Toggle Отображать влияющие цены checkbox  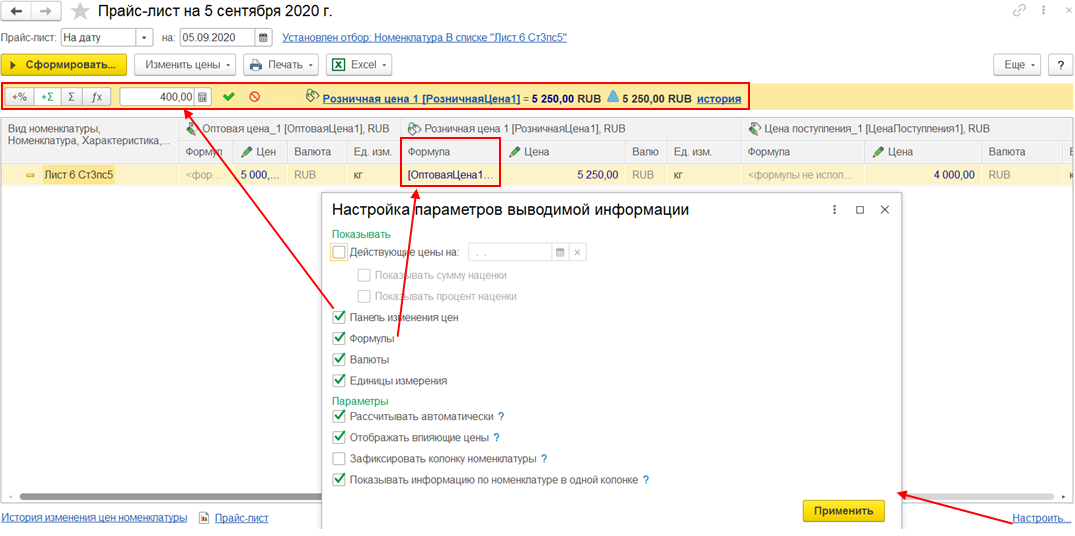tap(339, 437)
